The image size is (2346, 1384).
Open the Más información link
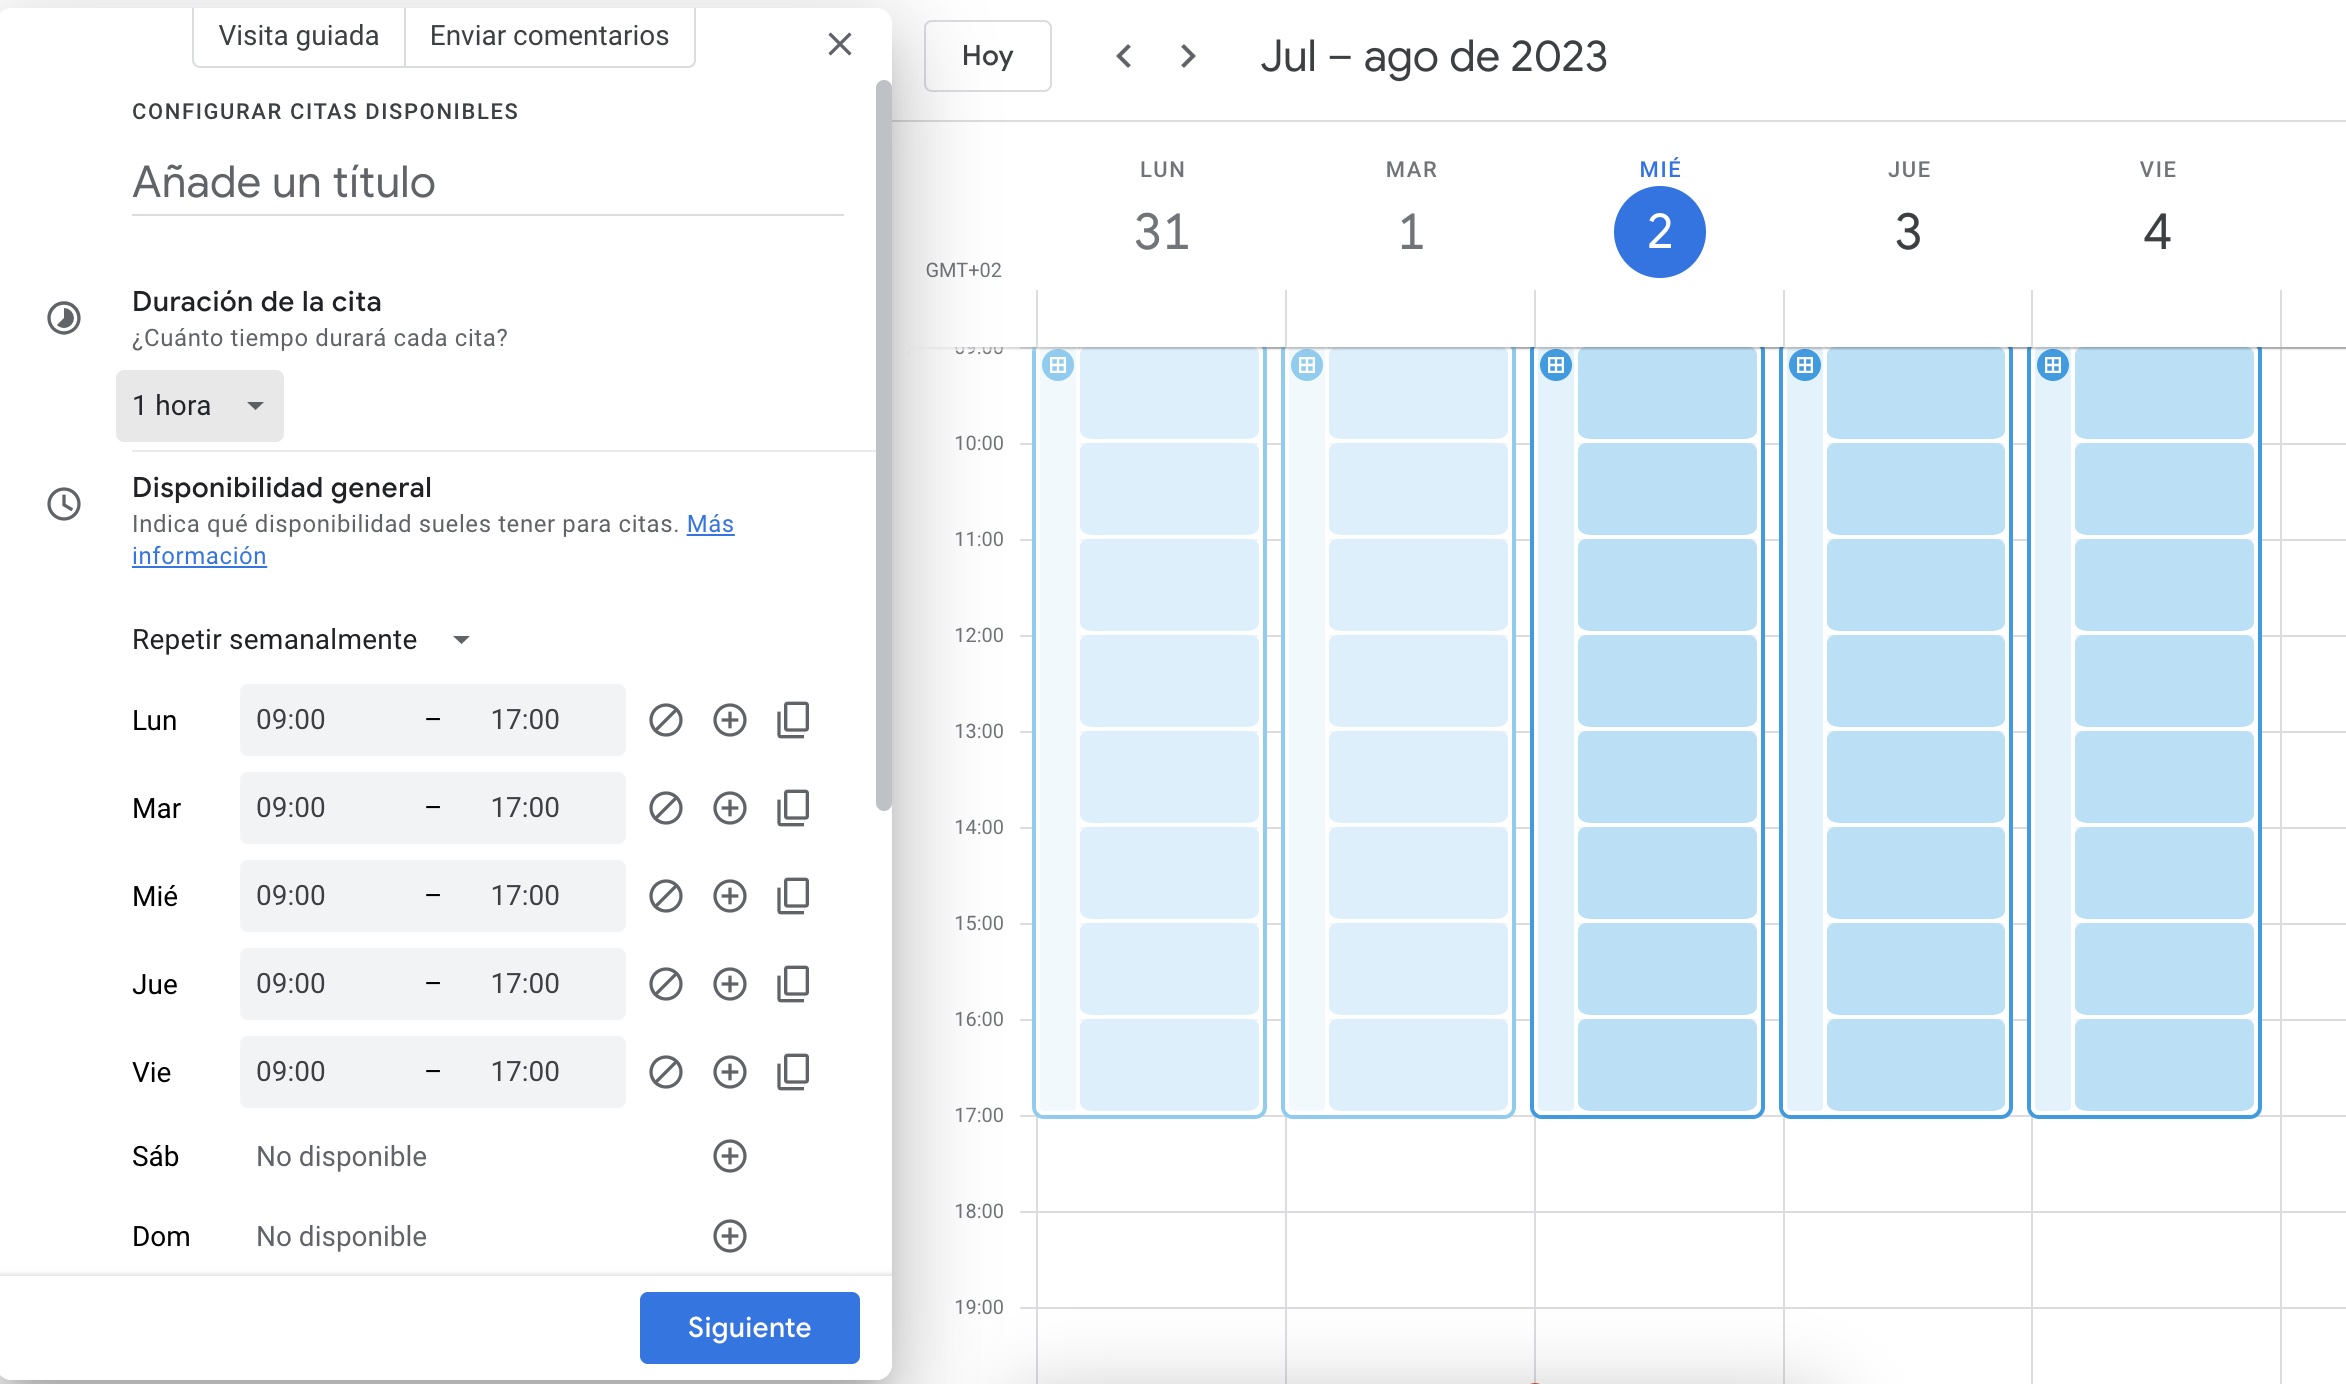click(x=709, y=524)
